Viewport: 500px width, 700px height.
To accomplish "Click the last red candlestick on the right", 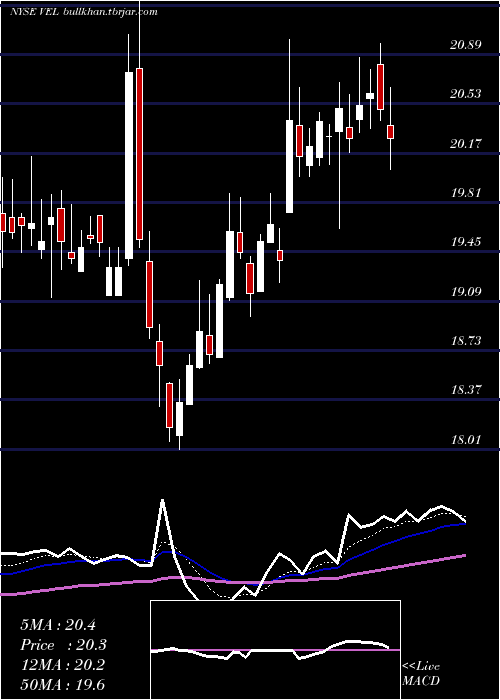I will click(391, 132).
